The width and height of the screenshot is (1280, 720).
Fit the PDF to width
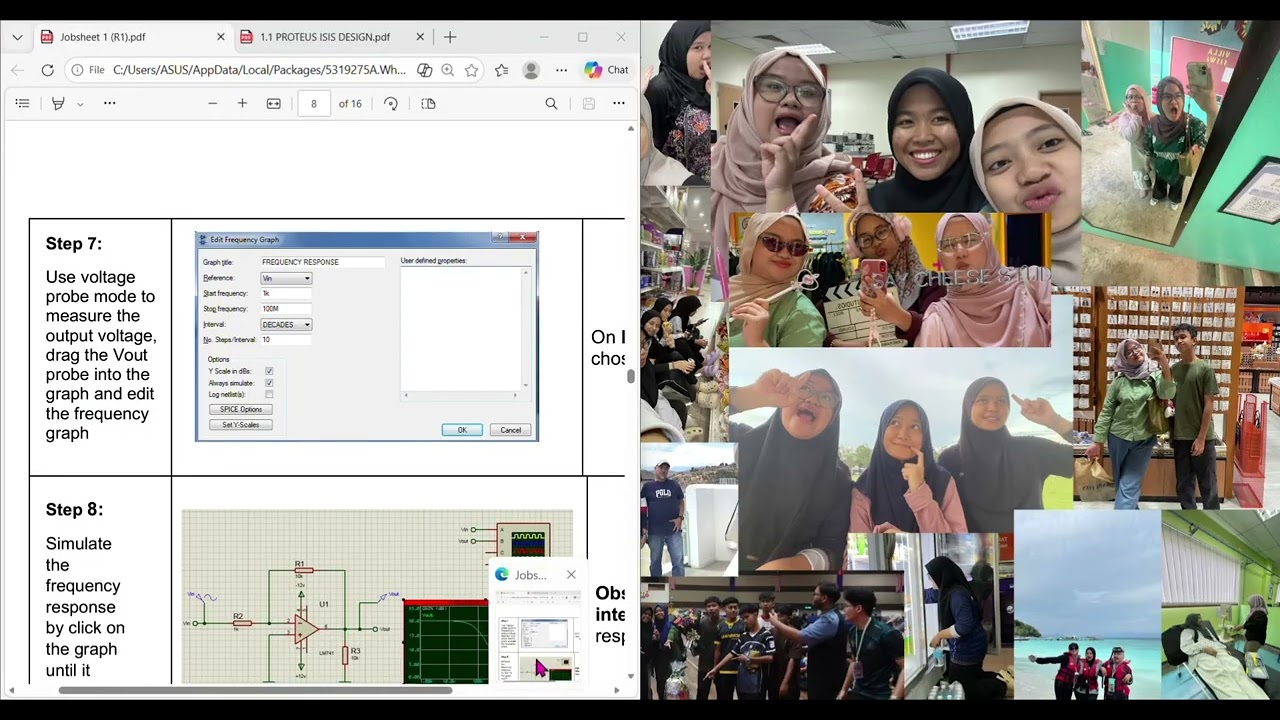(x=273, y=103)
